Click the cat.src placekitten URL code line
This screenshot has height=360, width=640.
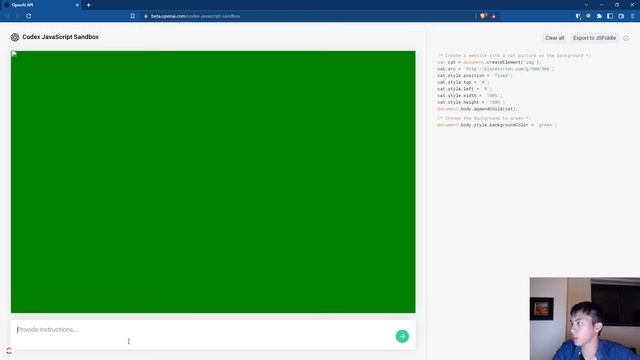click(x=496, y=69)
